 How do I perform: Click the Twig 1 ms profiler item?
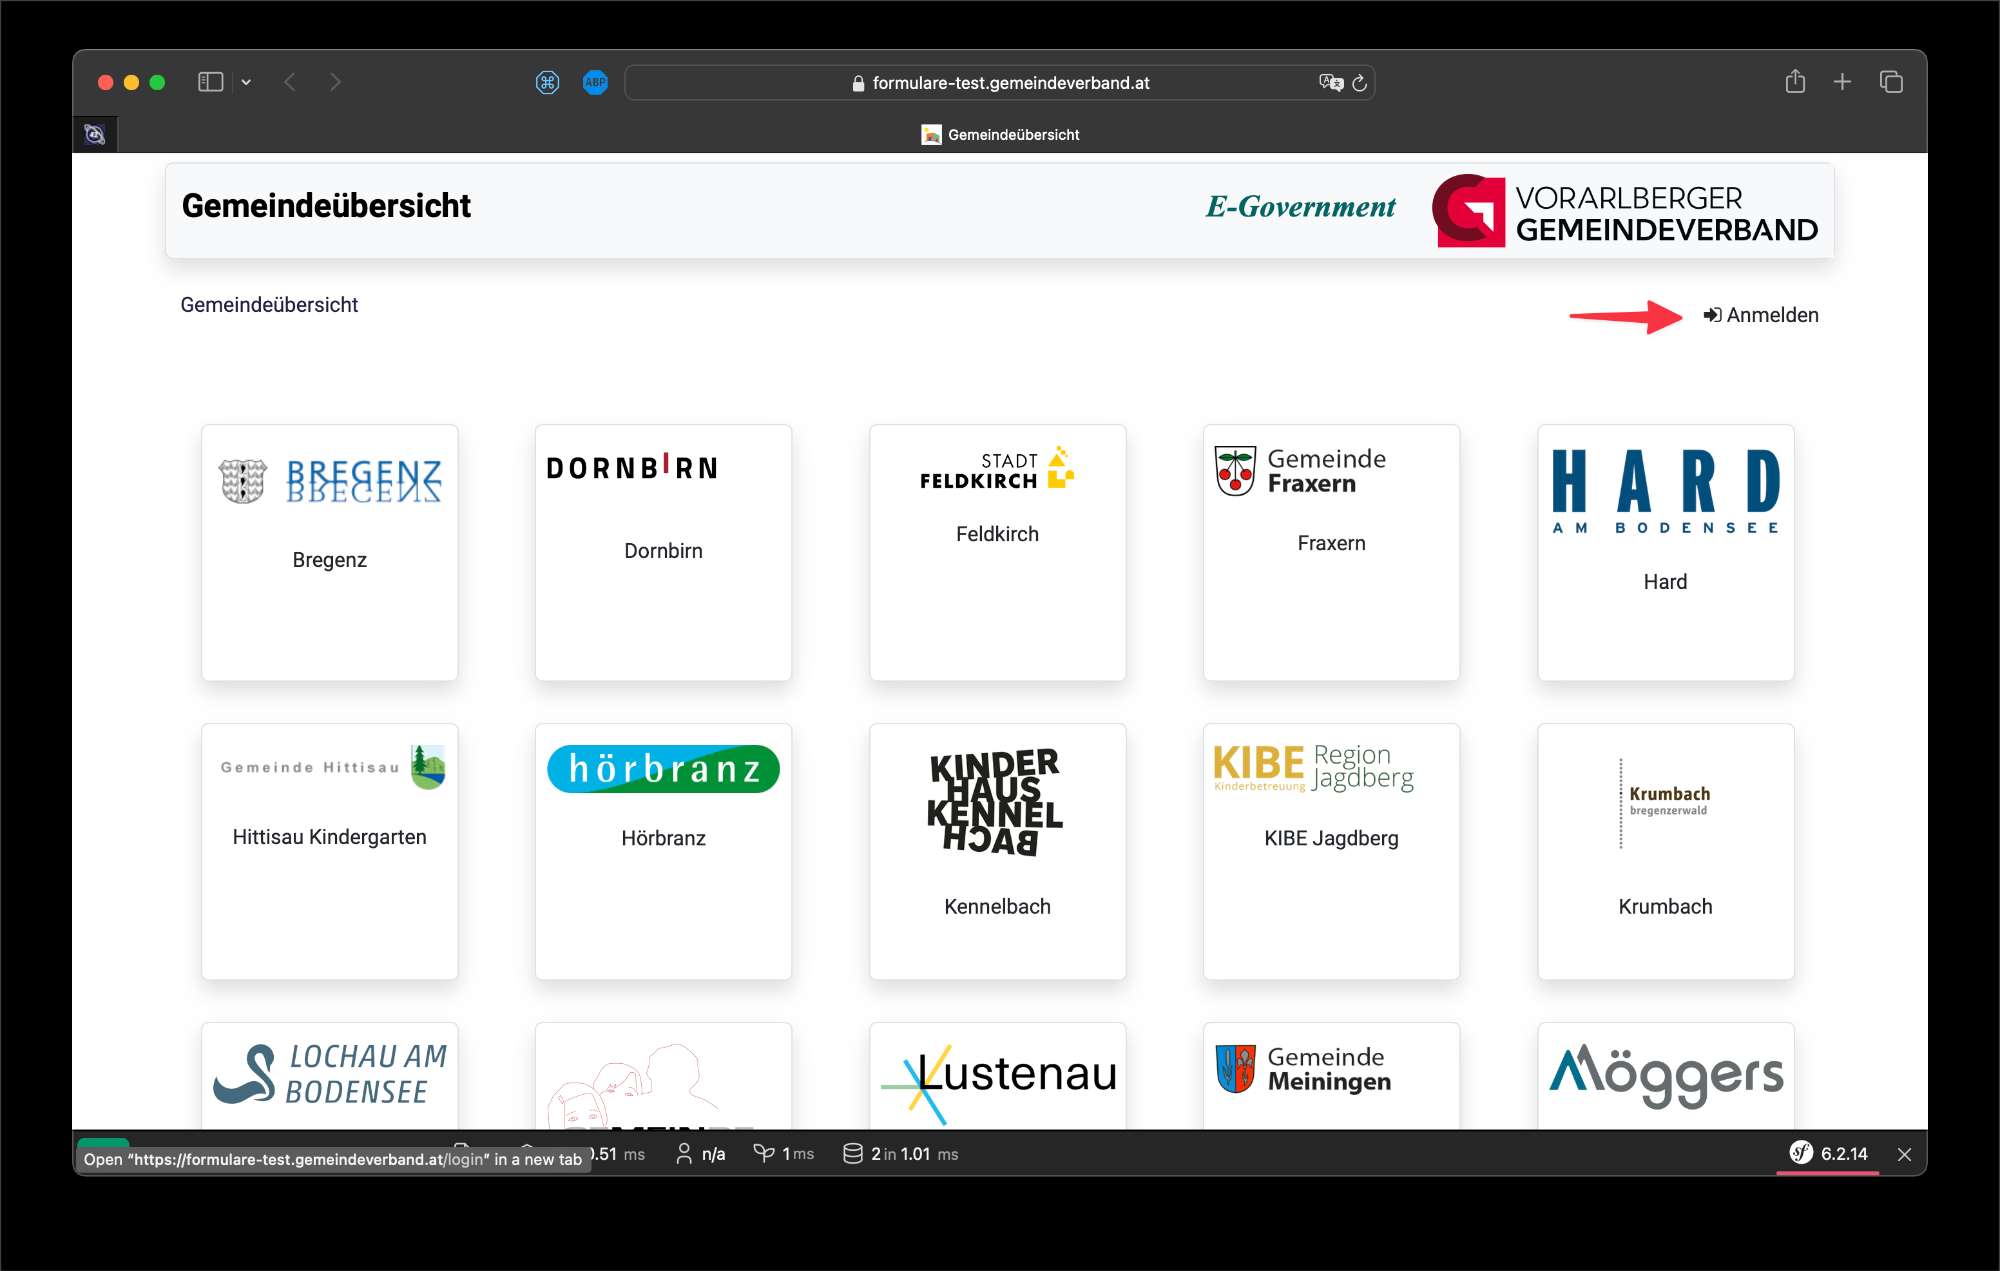tap(784, 1154)
